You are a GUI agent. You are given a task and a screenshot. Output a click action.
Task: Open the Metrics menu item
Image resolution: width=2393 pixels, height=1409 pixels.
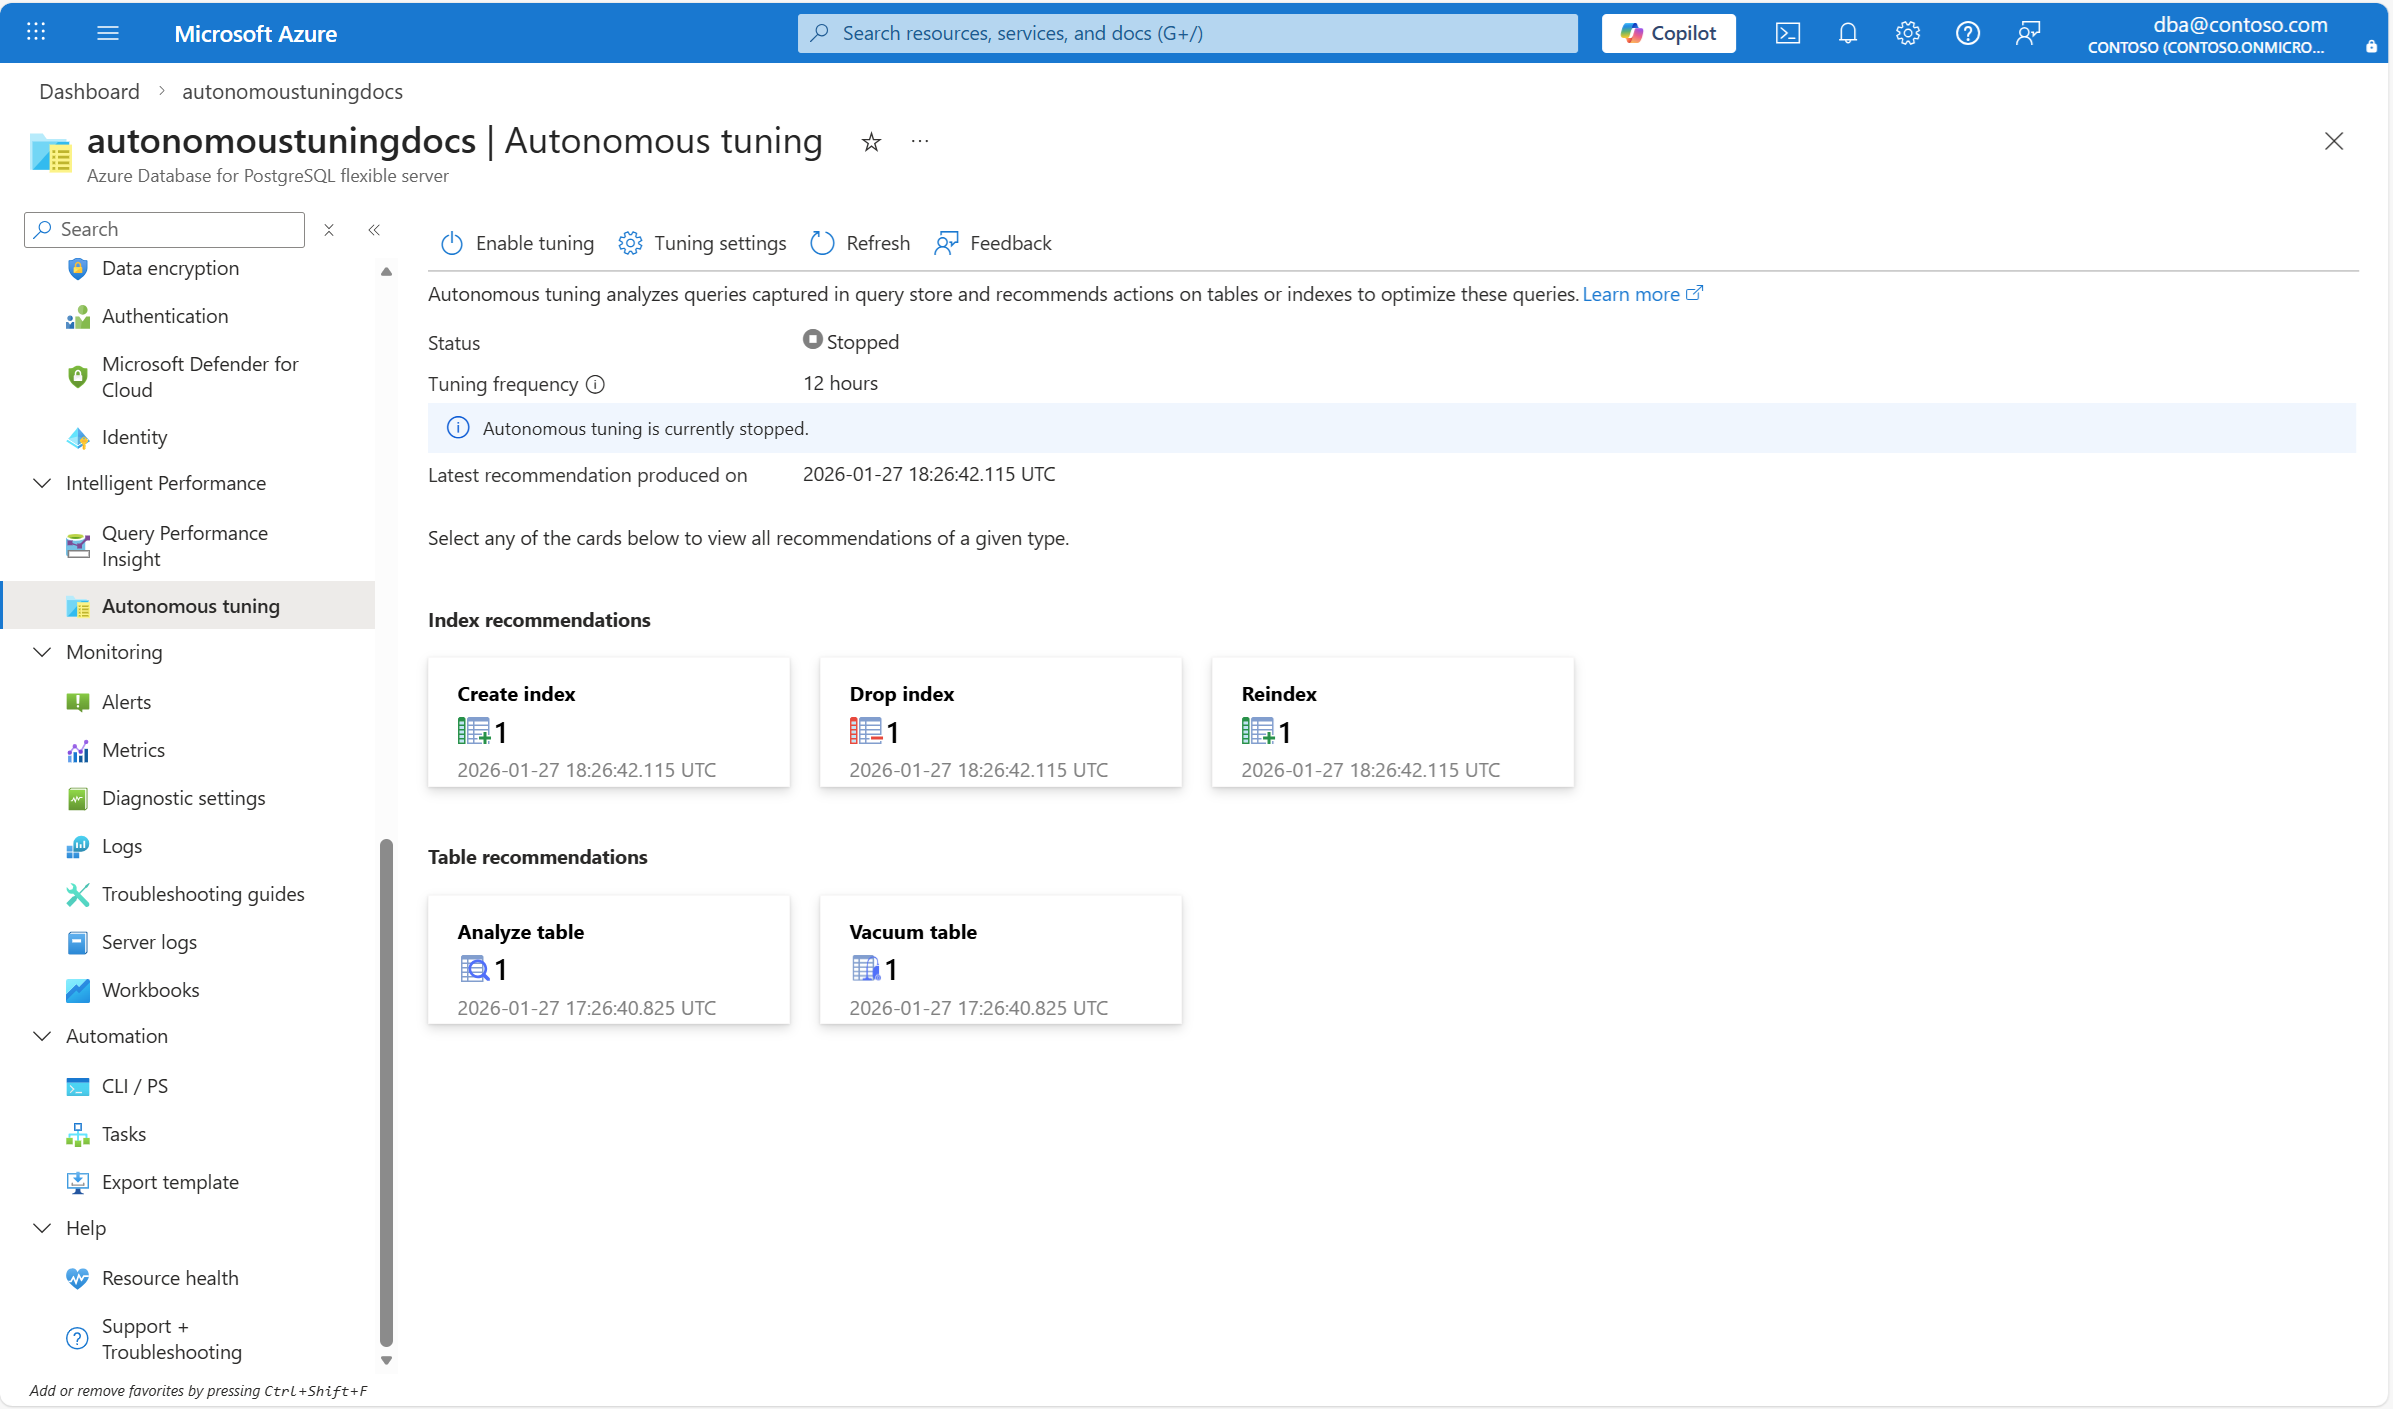[133, 750]
